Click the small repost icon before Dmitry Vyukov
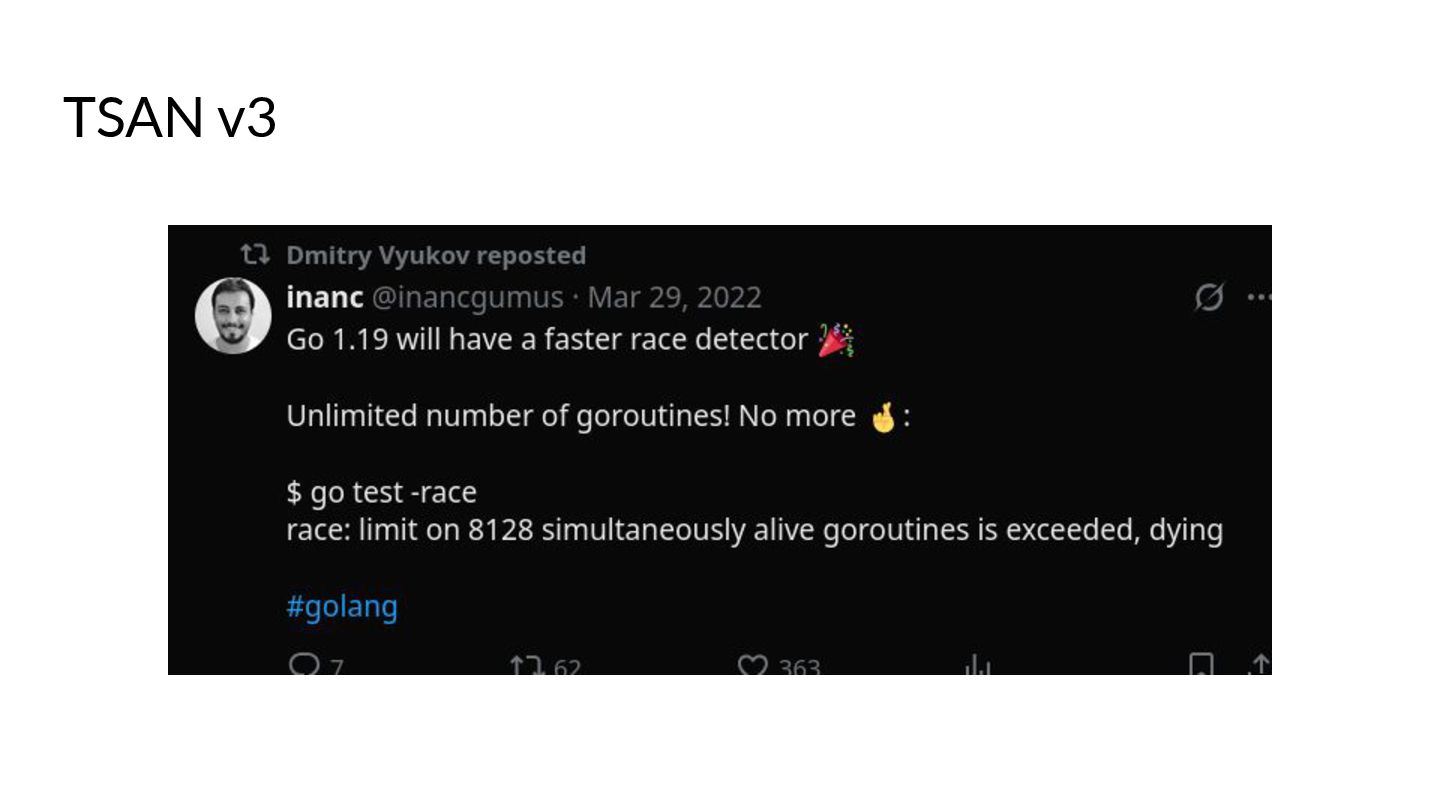The width and height of the screenshot is (1440, 810). pos(255,255)
